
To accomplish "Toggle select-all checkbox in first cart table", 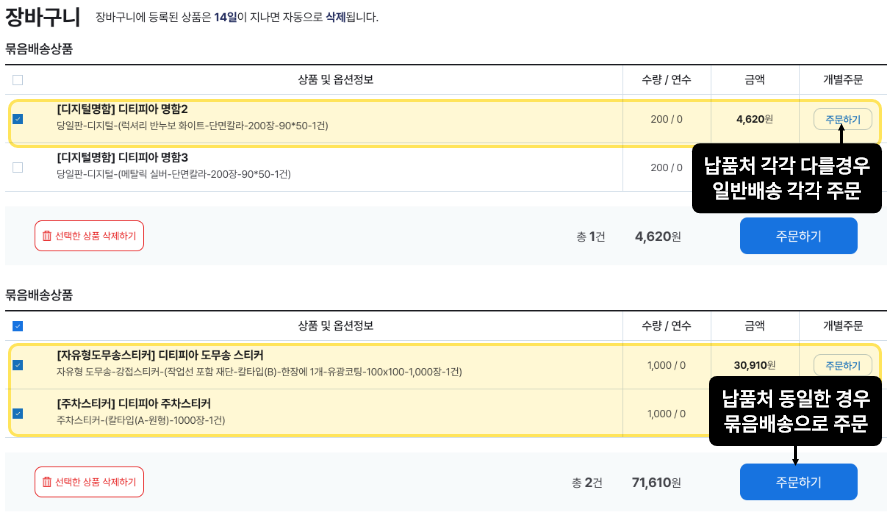I will pyautogui.click(x=18, y=80).
